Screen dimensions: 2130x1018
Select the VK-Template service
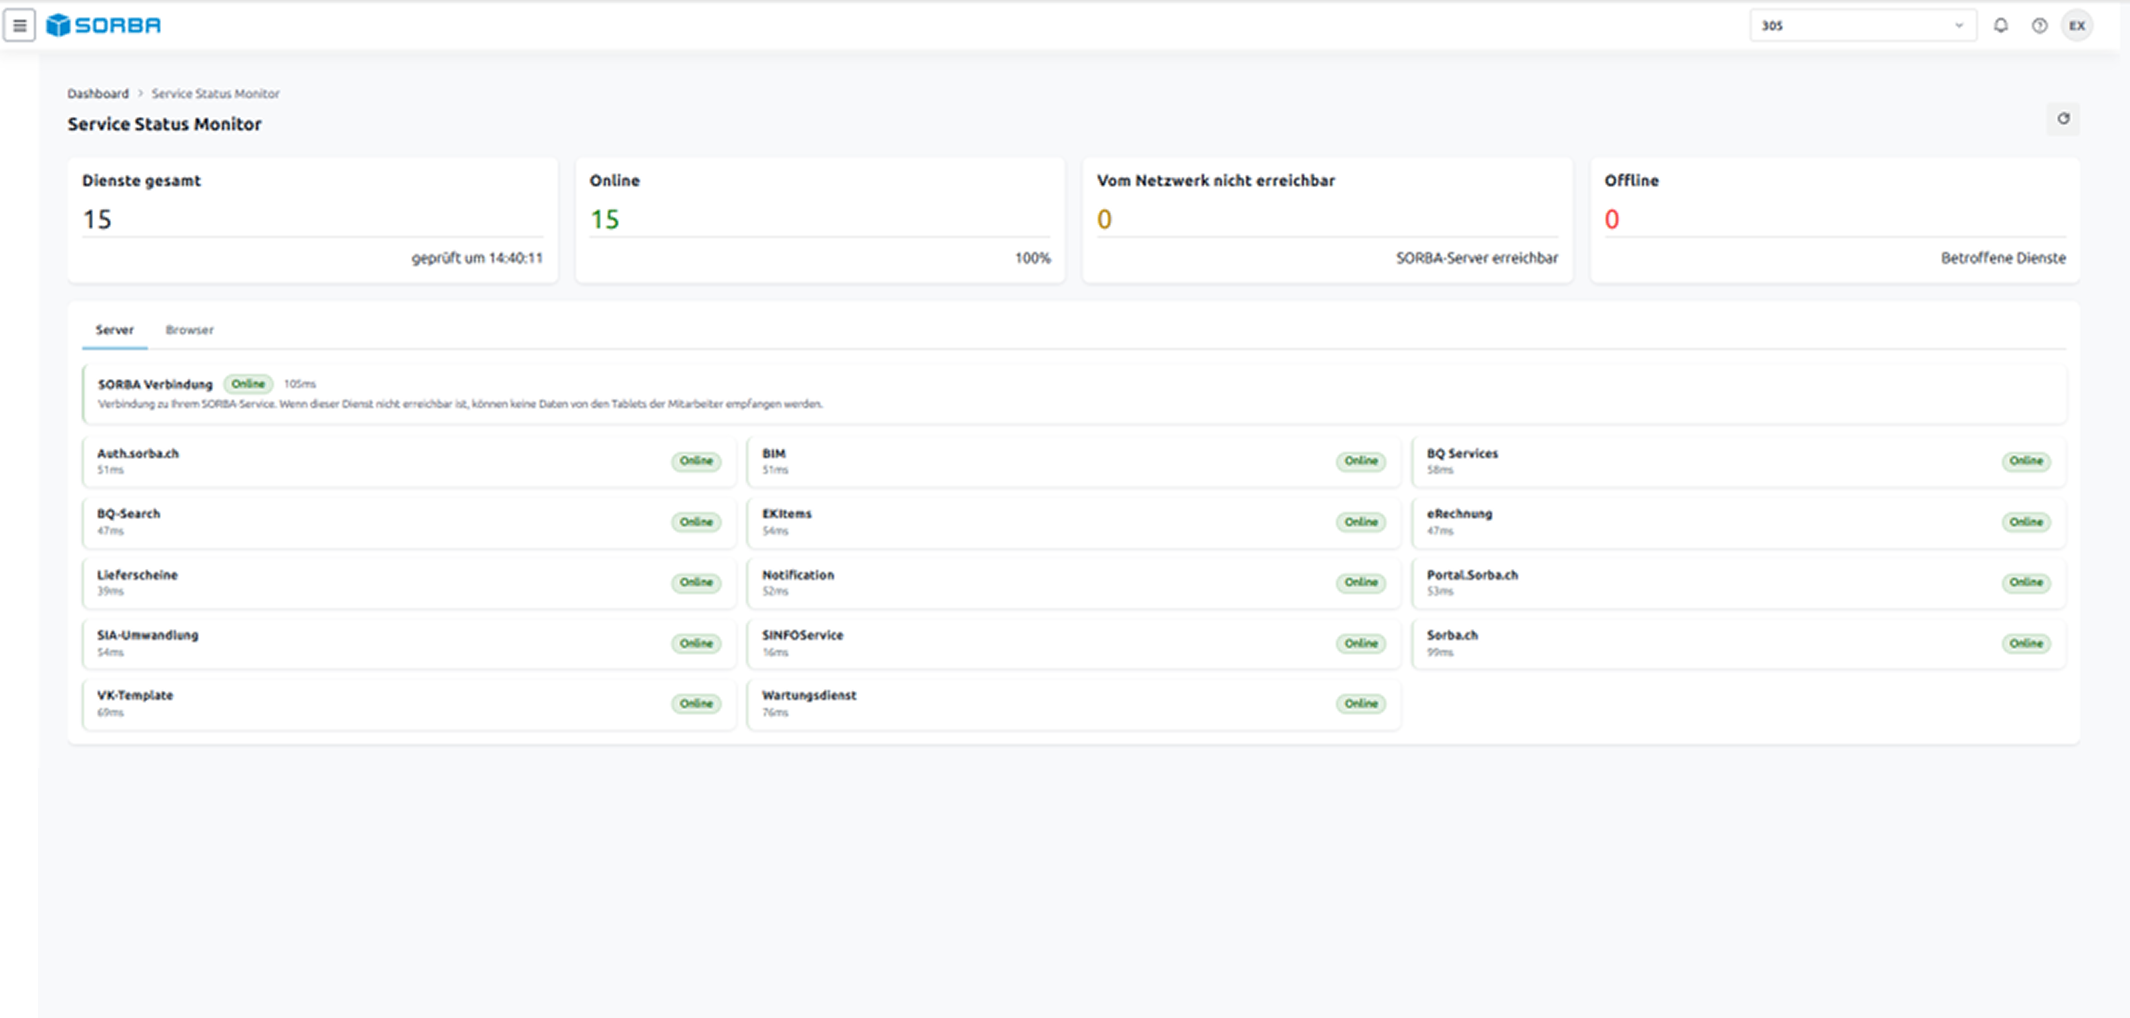pyautogui.click(x=409, y=704)
